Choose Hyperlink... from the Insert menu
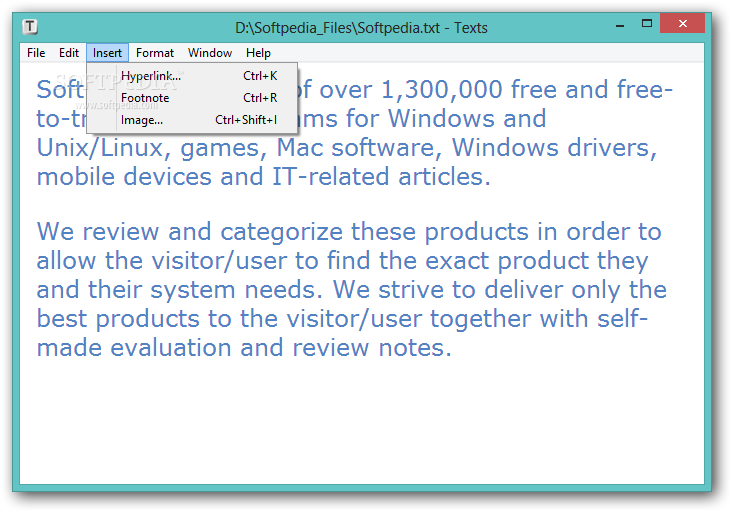This screenshot has width=732, height=512. click(192, 76)
